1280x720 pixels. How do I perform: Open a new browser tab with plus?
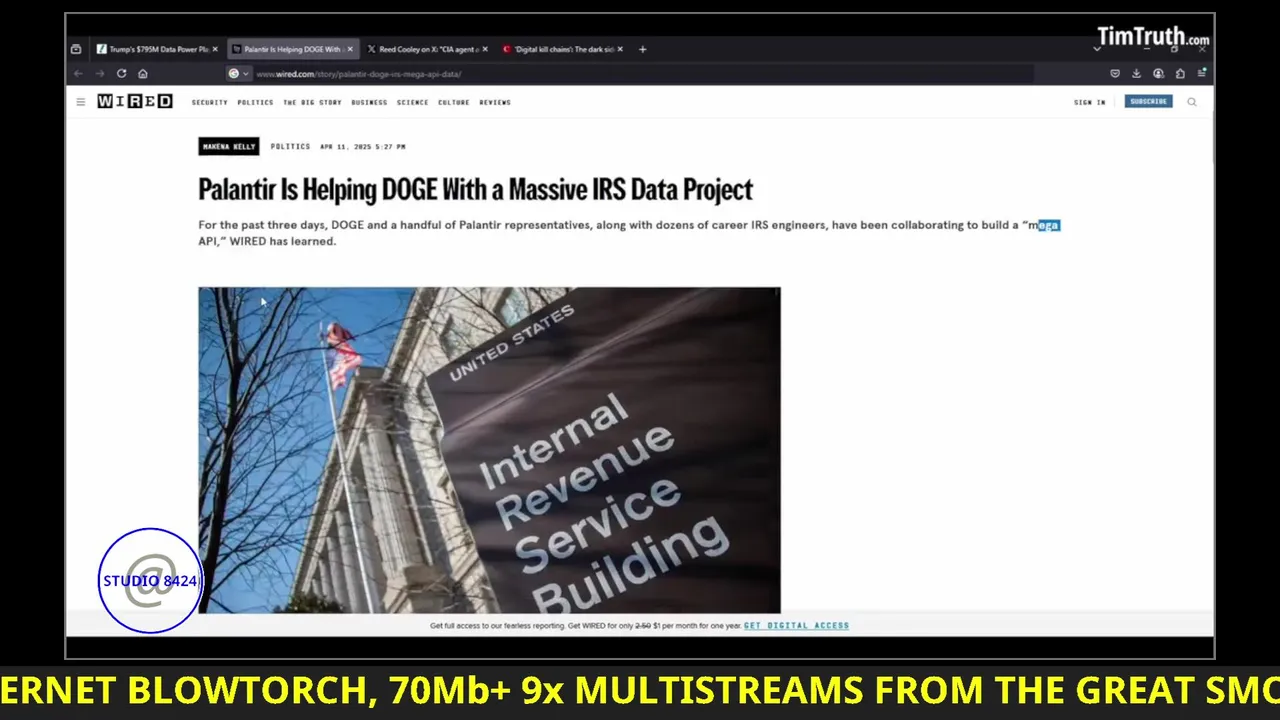click(642, 49)
